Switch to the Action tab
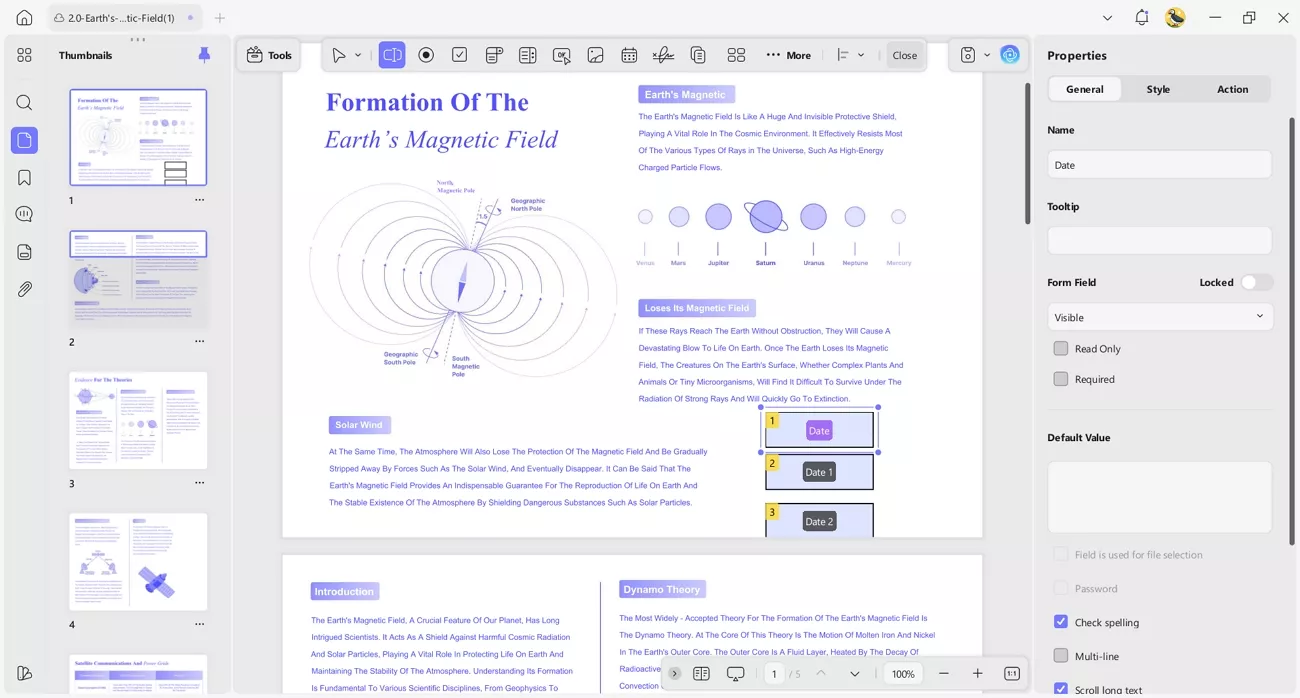 (1232, 89)
